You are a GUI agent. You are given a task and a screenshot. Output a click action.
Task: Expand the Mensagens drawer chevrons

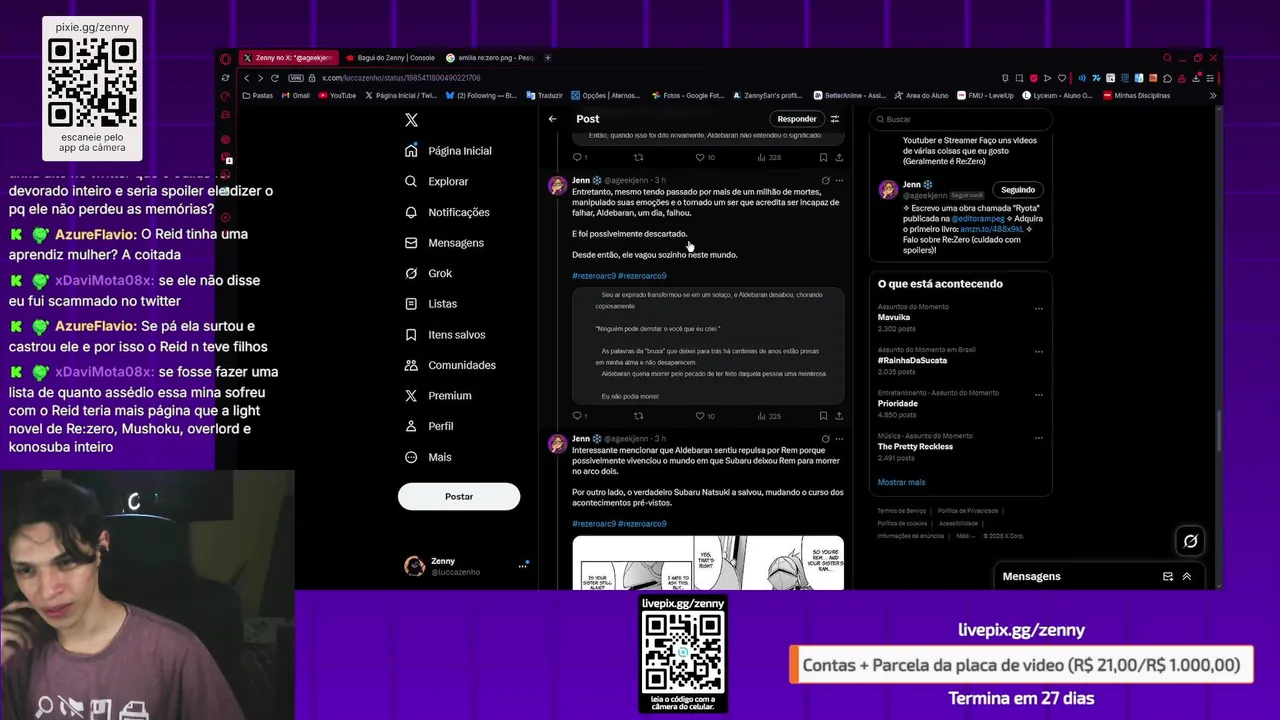tap(1187, 577)
